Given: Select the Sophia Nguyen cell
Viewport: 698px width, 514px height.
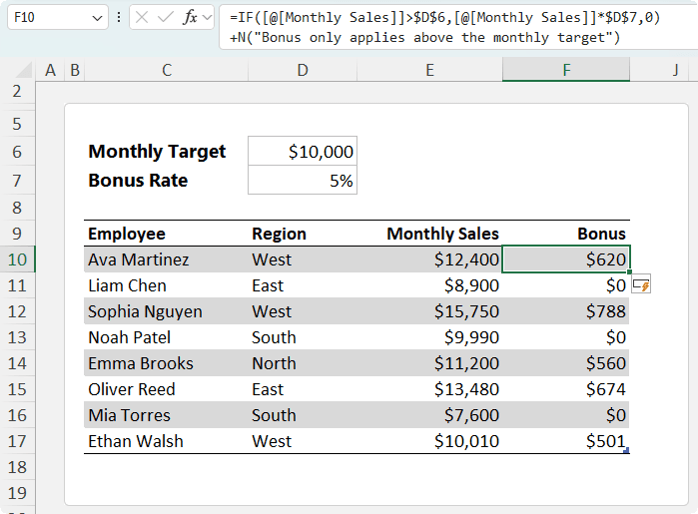Looking at the screenshot, I should point(166,311).
